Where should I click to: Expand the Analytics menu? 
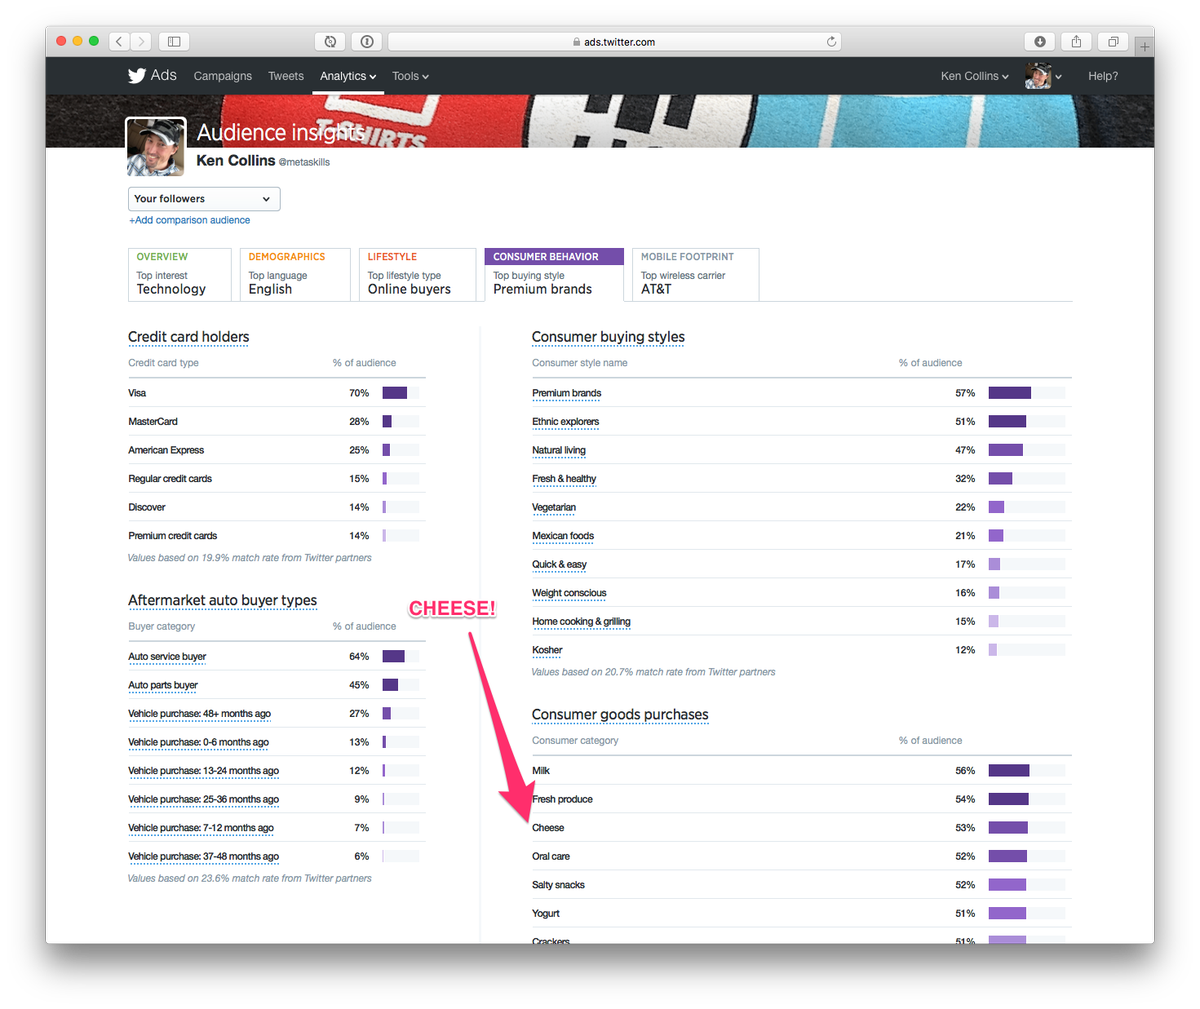348,76
